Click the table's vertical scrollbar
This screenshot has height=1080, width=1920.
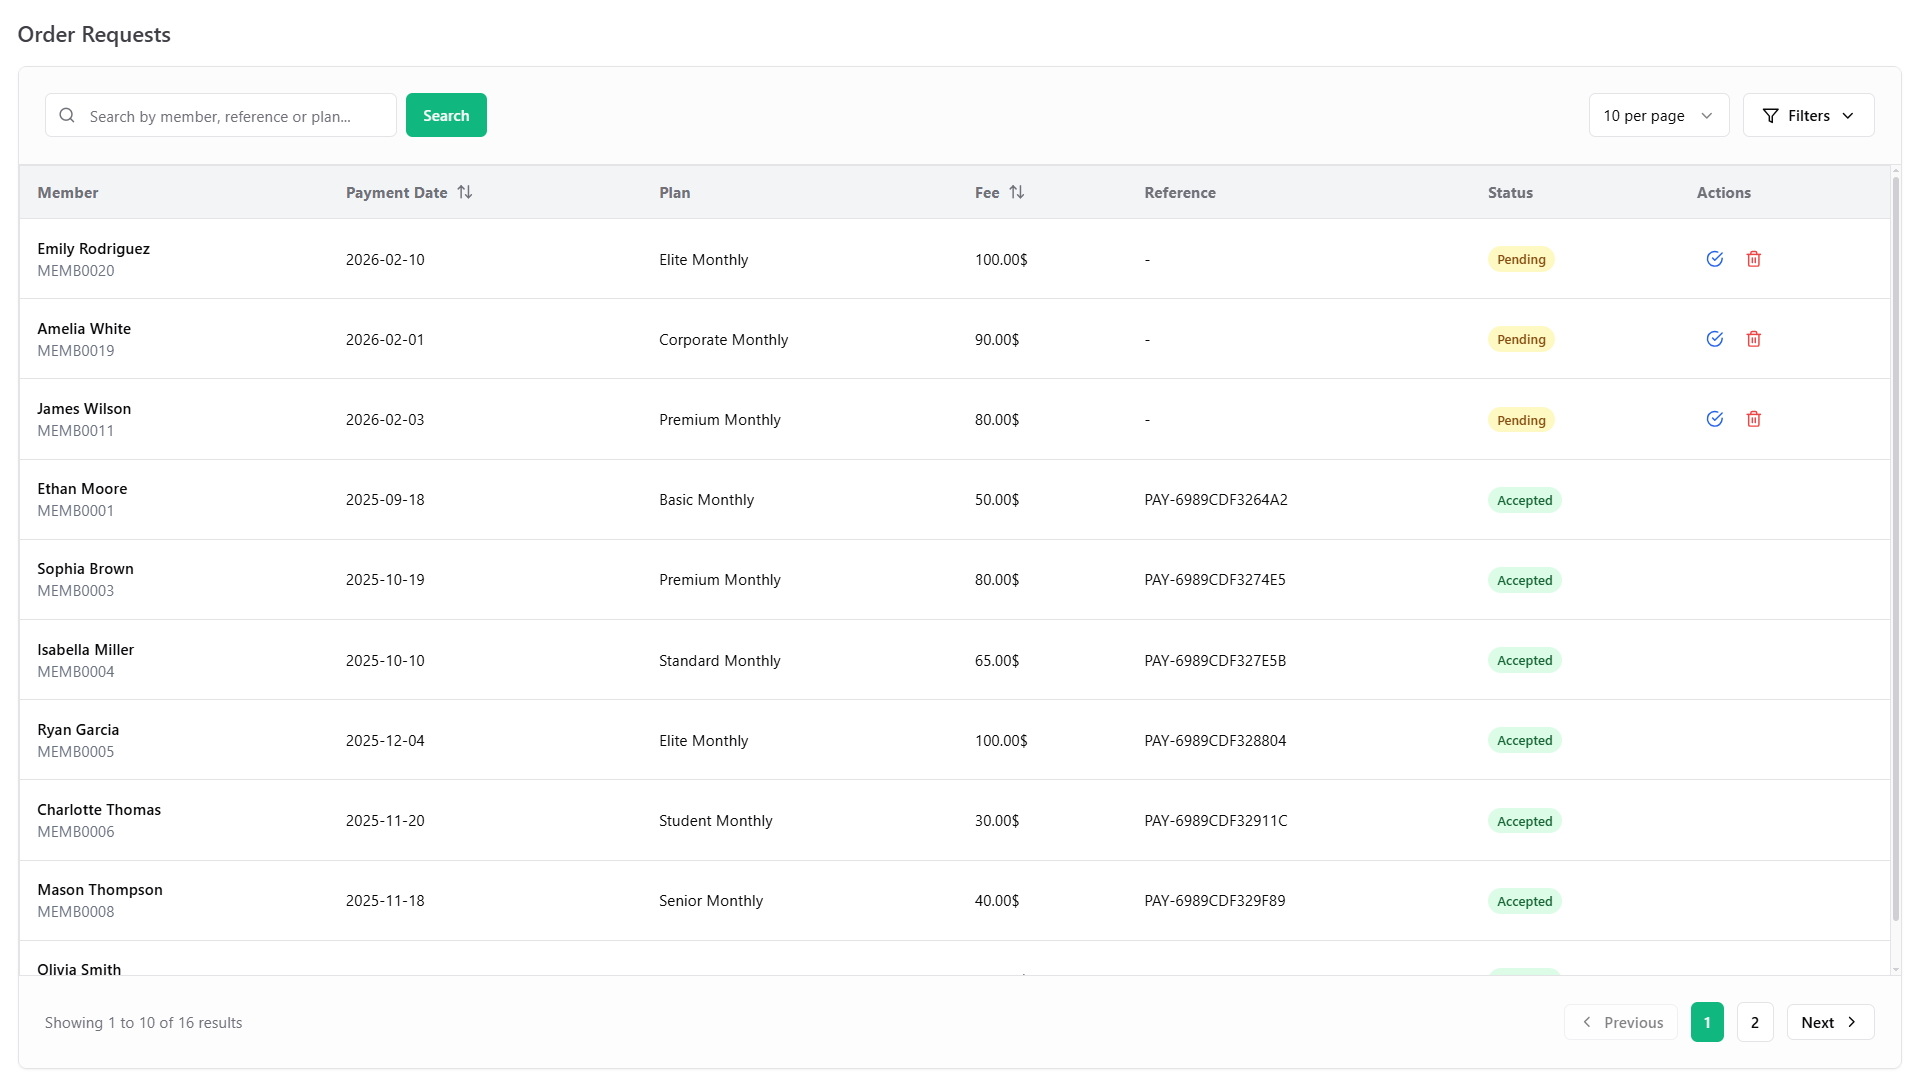tap(1895, 550)
